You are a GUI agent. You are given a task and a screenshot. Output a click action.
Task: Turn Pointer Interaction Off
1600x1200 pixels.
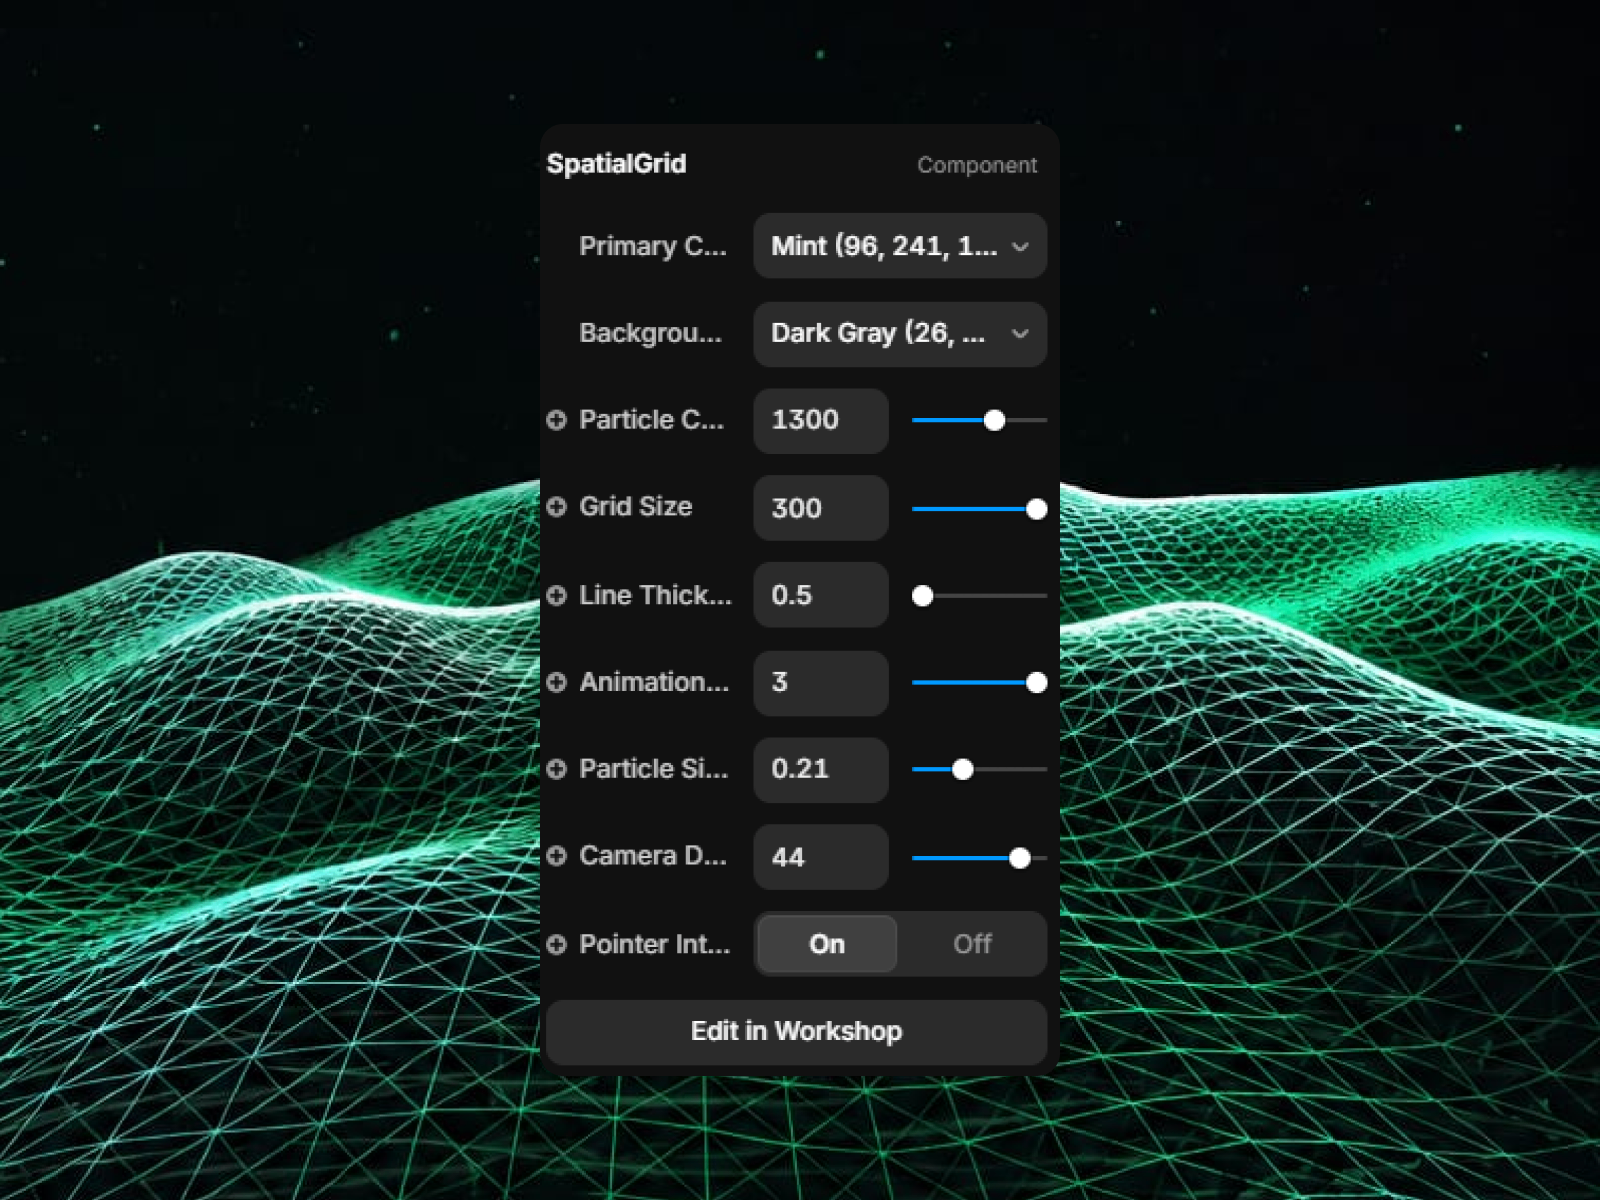pyautogui.click(x=972, y=944)
